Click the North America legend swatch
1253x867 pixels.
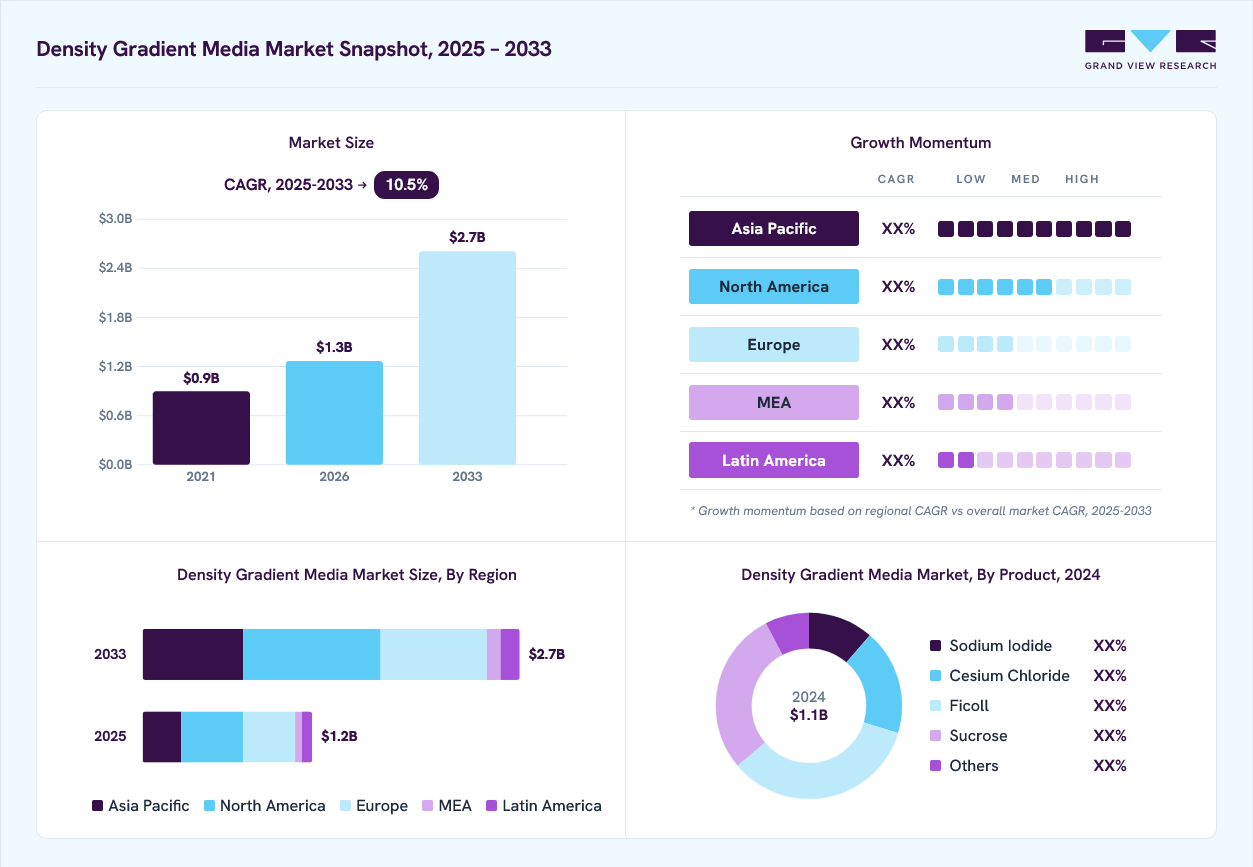point(209,806)
